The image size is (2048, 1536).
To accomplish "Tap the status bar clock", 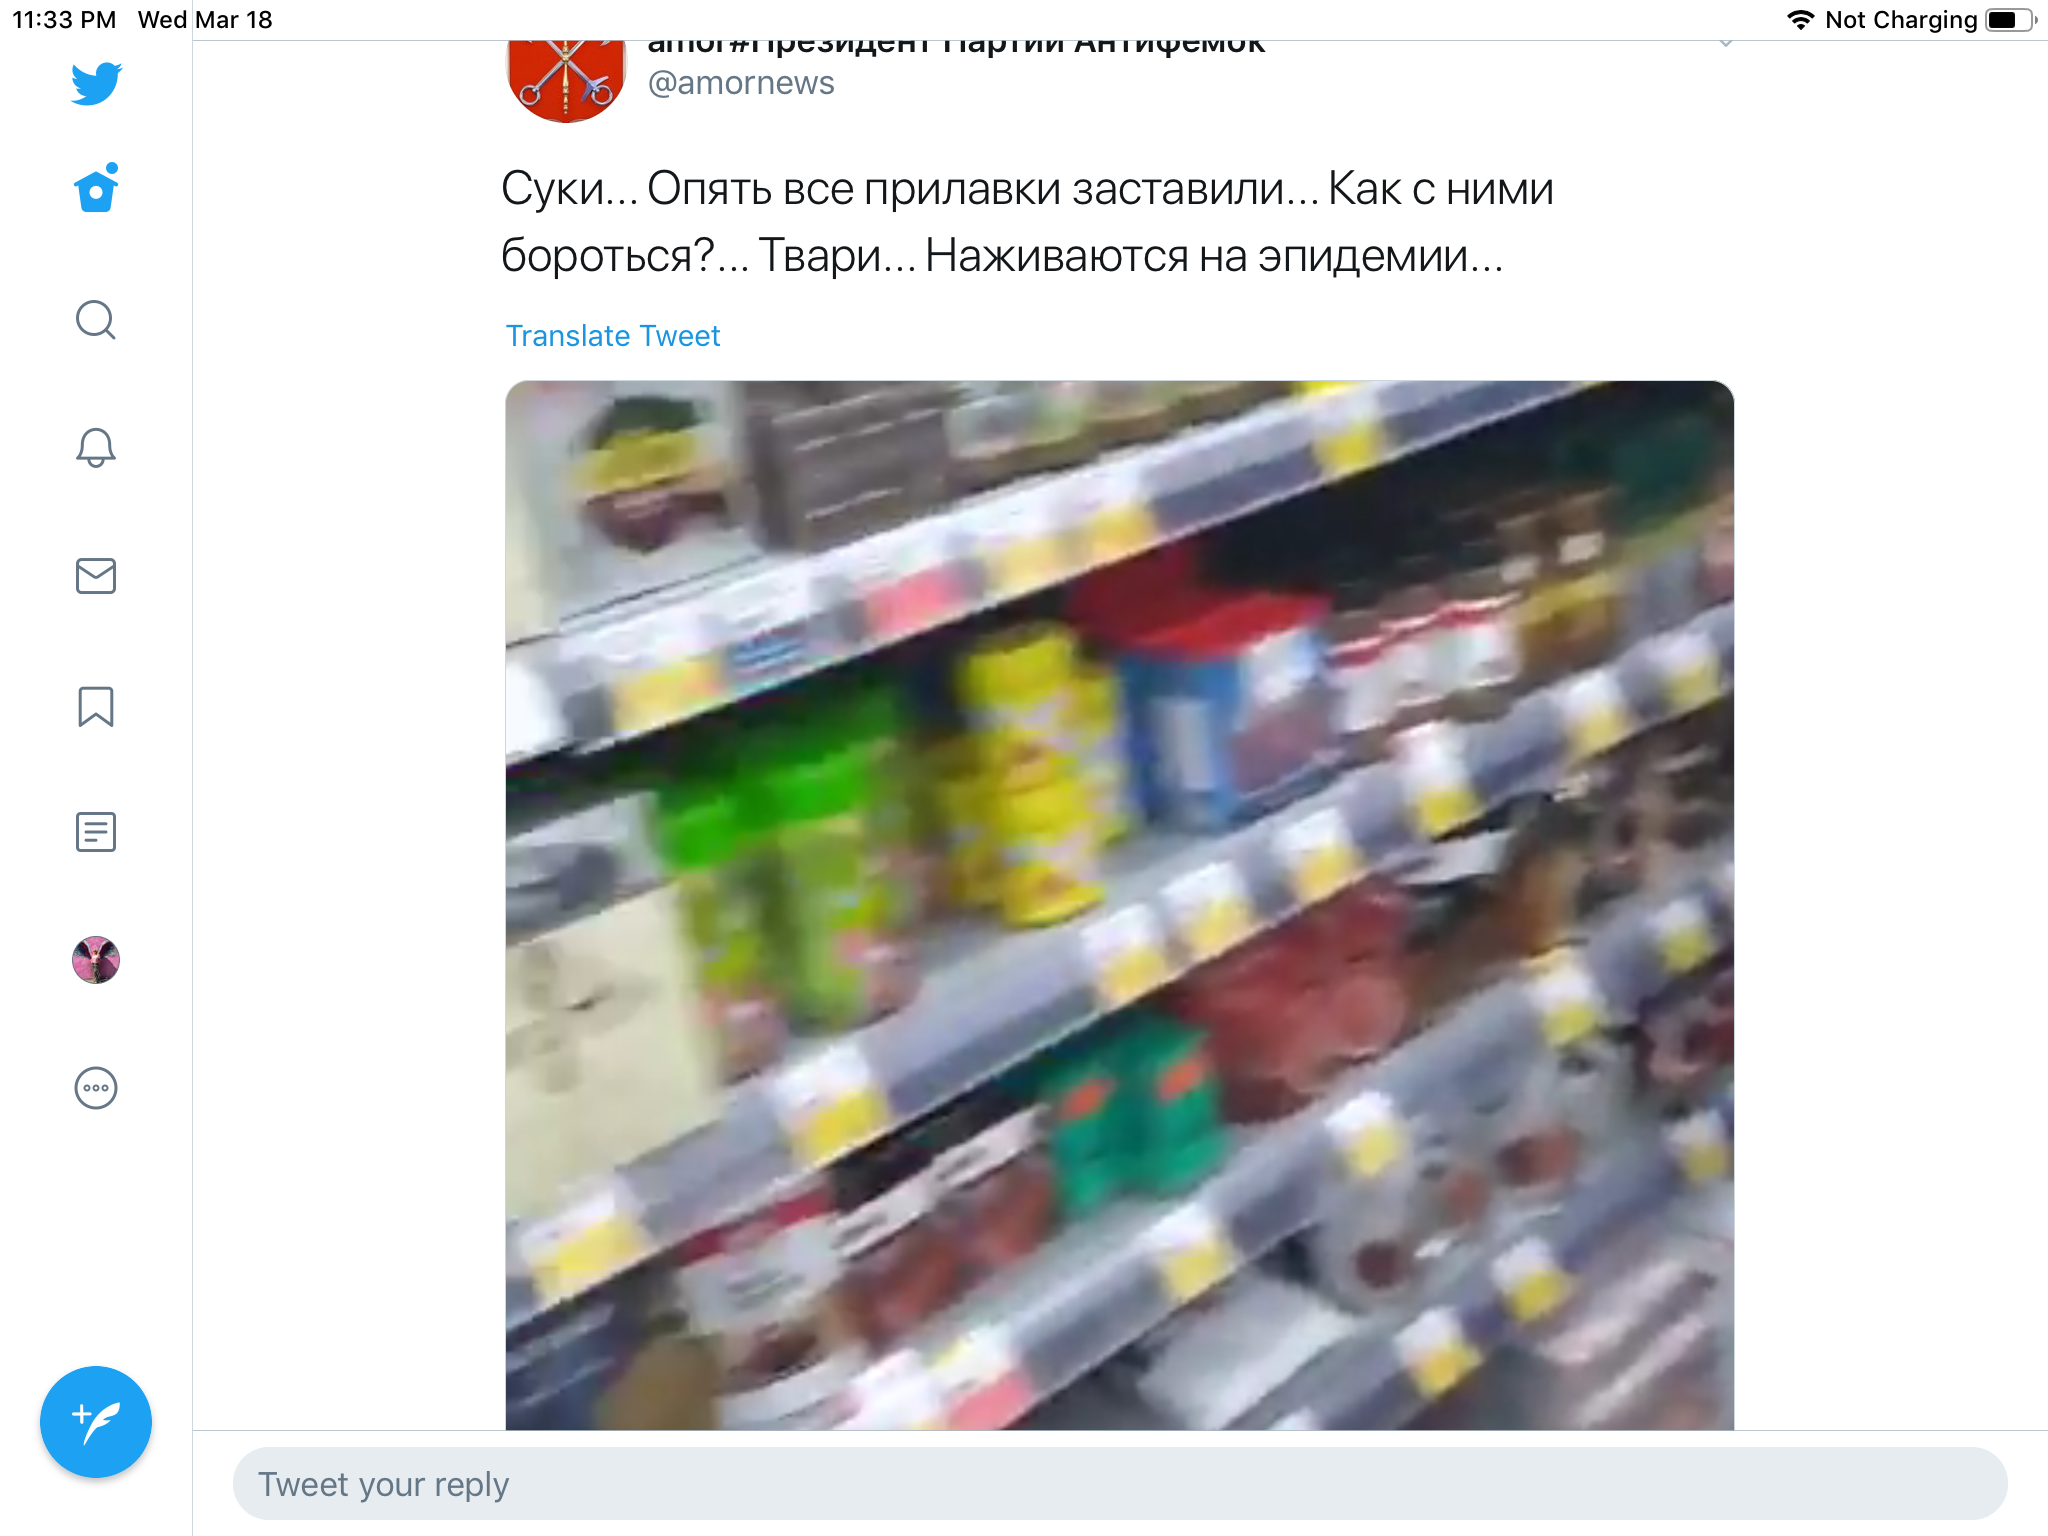I will click(x=64, y=20).
